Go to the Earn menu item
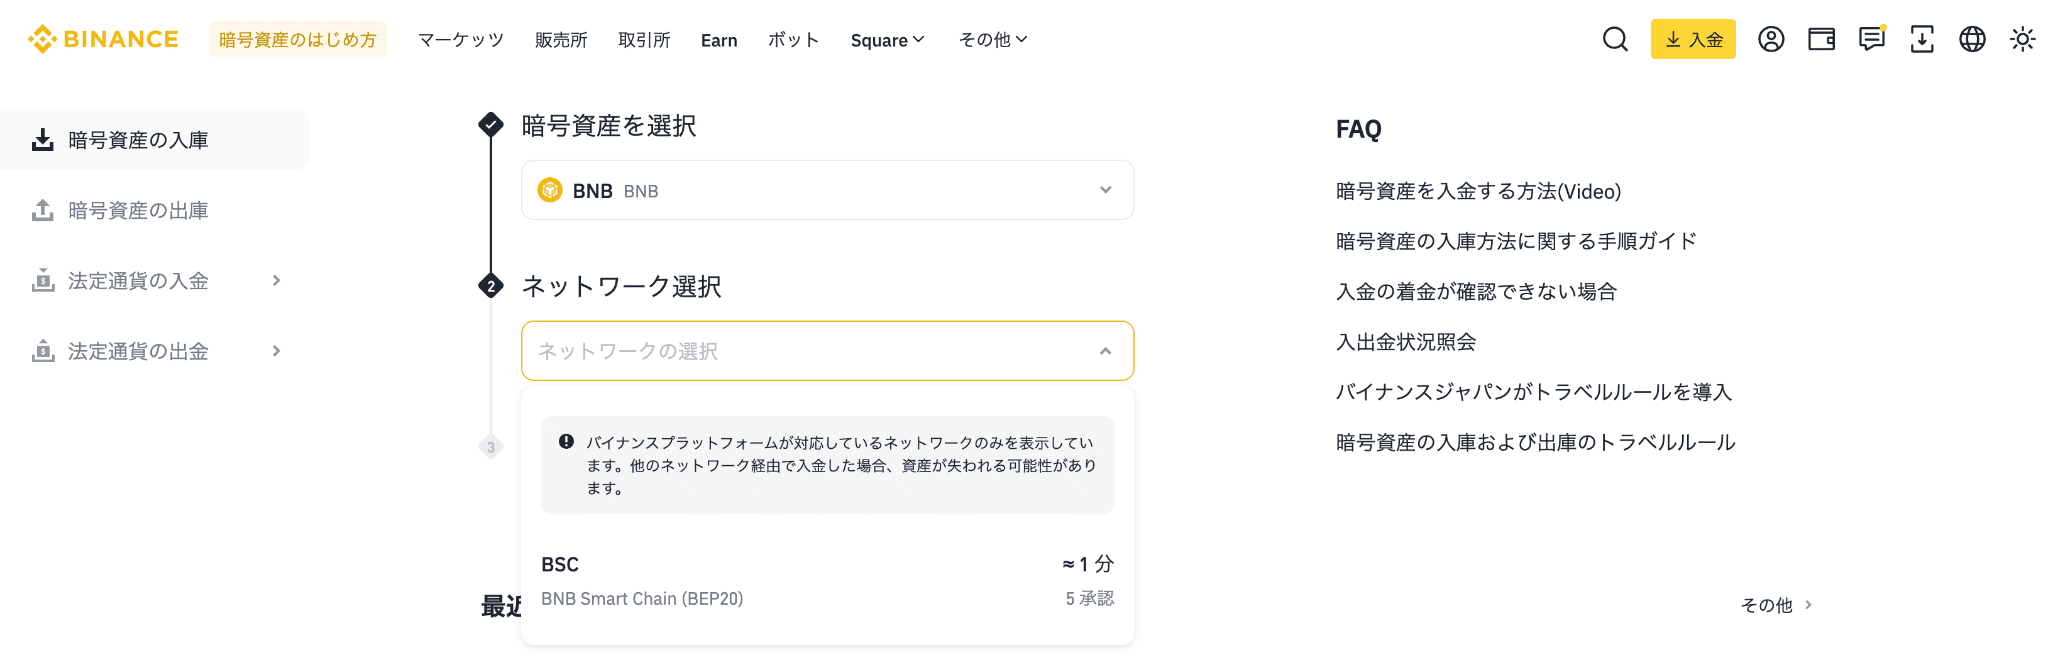 719,40
